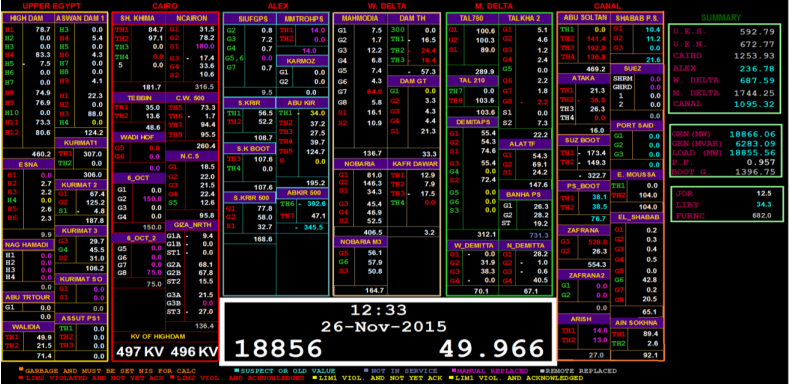Click the CAIRO region title
The width and height of the screenshot is (790, 384).
coord(165,6)
